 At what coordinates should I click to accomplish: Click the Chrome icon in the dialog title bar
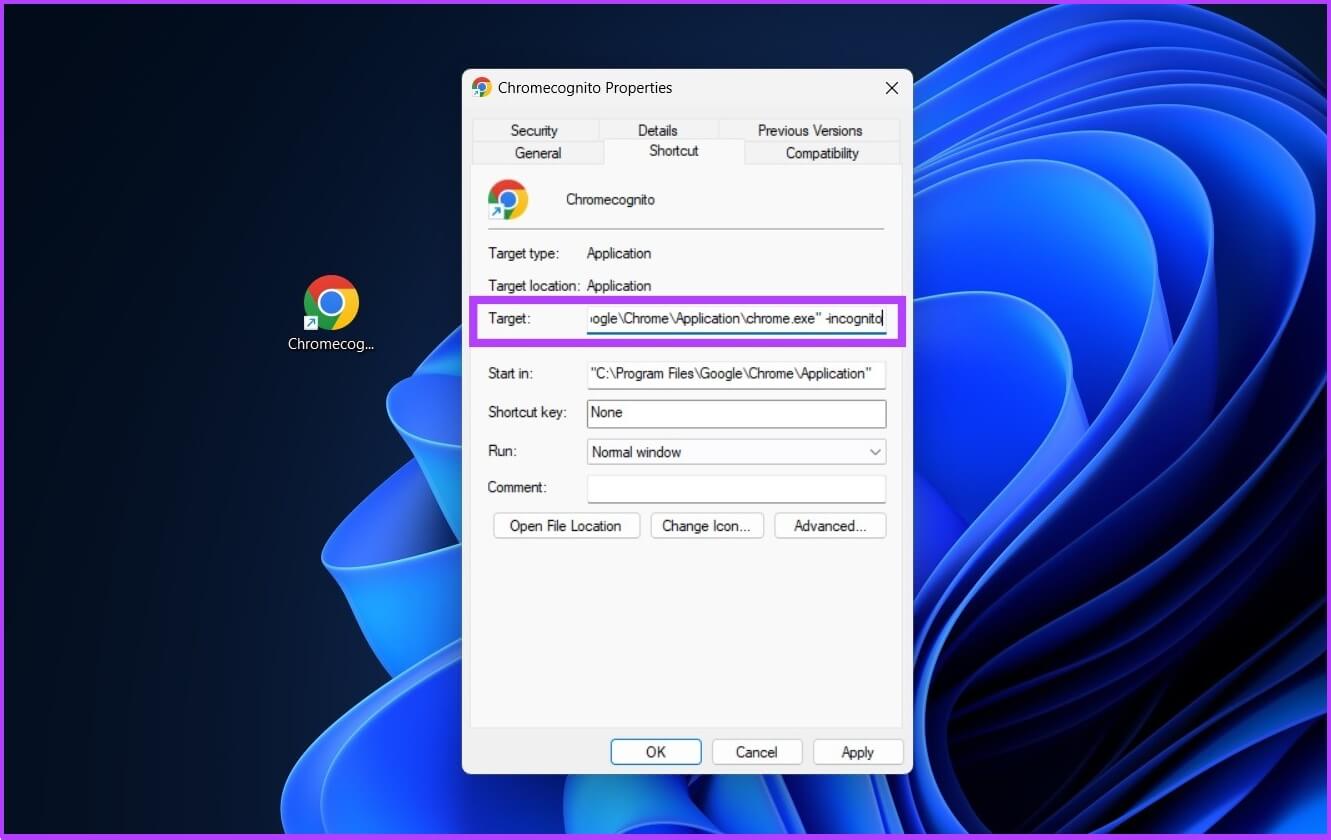482,87
